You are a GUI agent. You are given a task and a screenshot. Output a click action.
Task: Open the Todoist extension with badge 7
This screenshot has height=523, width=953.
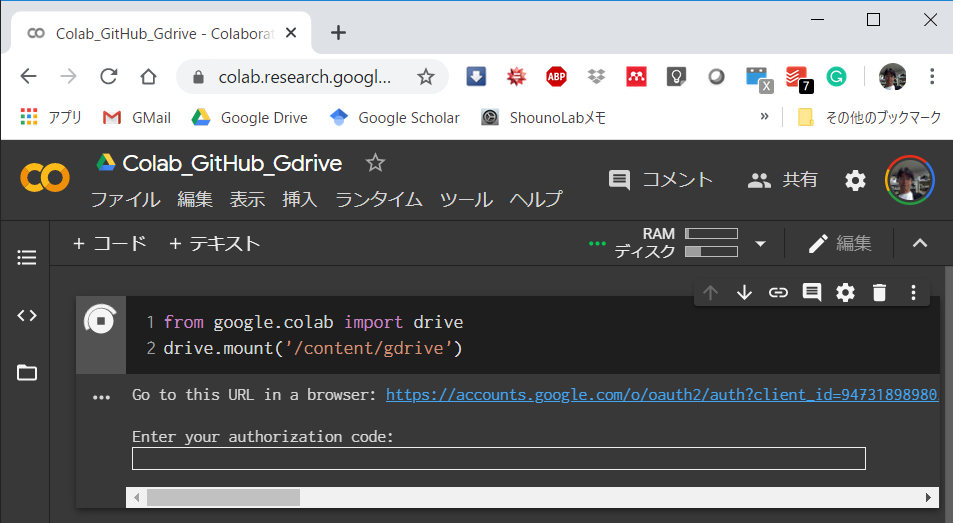pos(798,78)
